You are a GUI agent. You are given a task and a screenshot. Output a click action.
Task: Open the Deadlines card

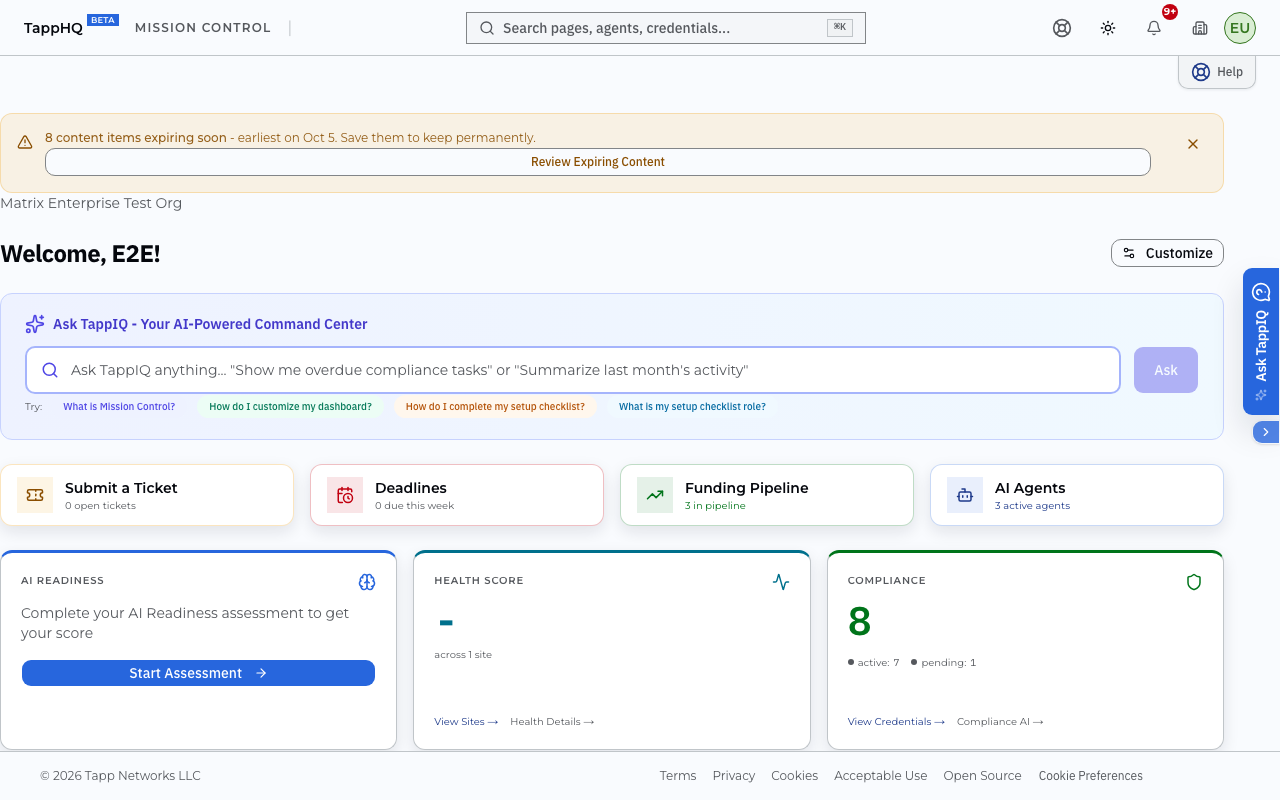tap(457, 495)
